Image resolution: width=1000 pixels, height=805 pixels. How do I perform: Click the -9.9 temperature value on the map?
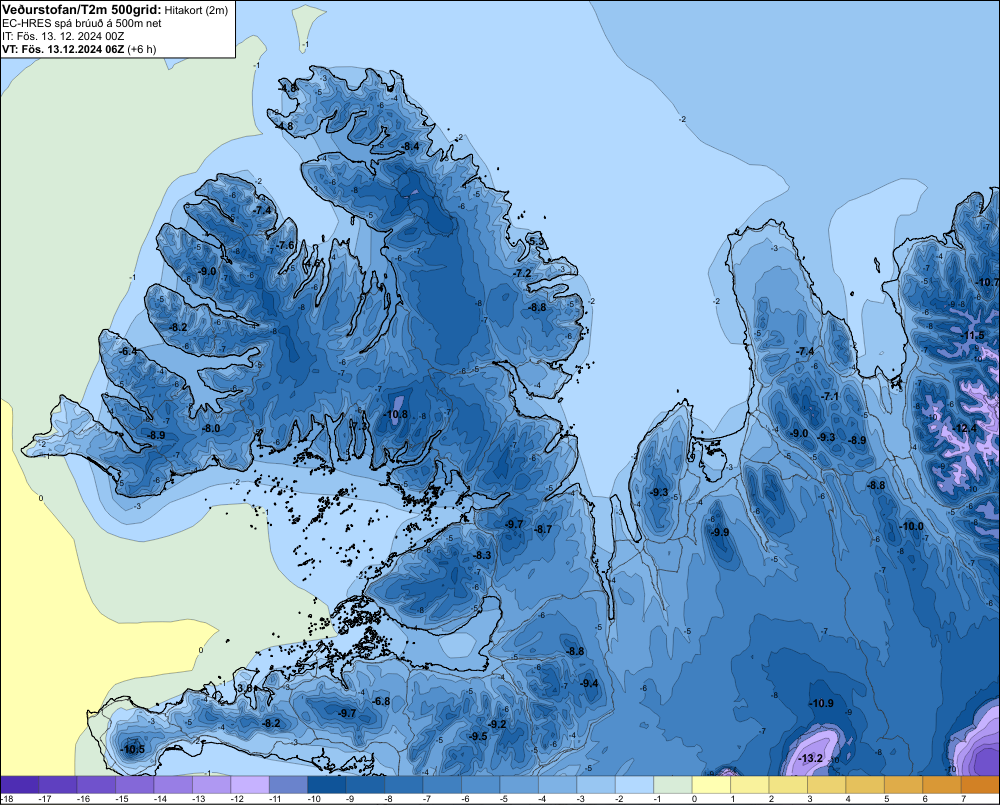coord(720,533)
